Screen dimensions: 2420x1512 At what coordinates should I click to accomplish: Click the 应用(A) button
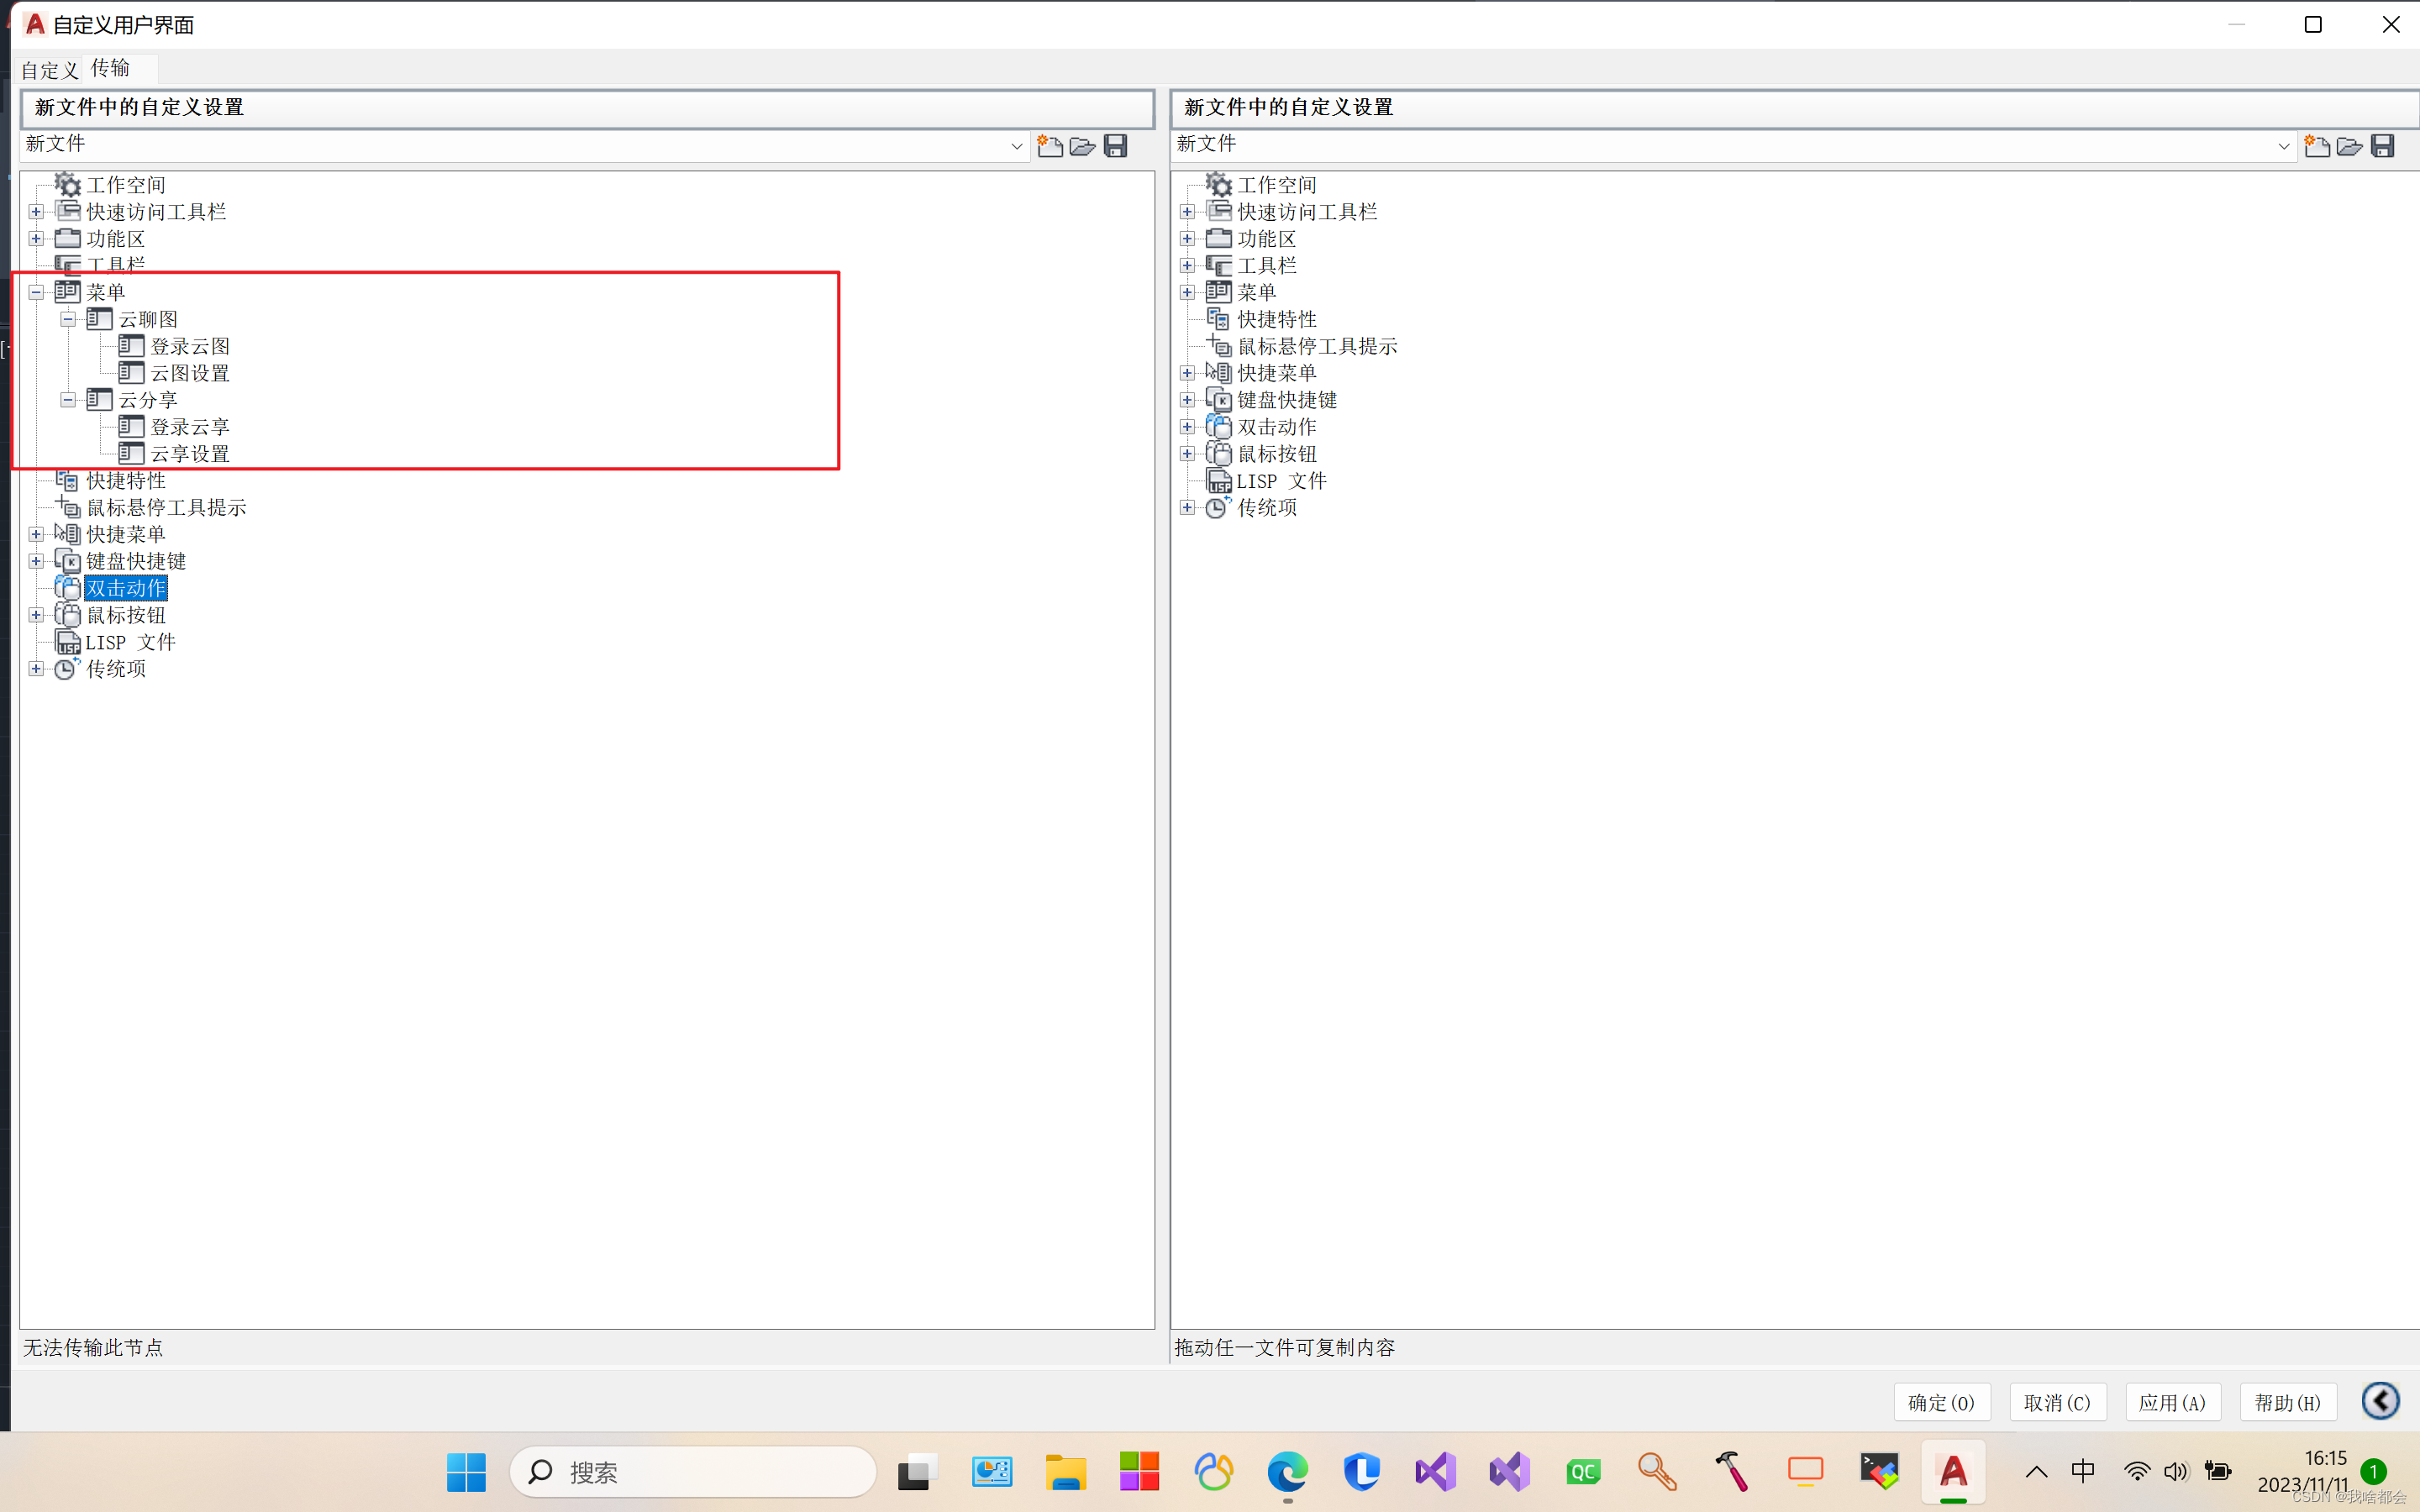pyautogui.click(x=2172, y=1402)
